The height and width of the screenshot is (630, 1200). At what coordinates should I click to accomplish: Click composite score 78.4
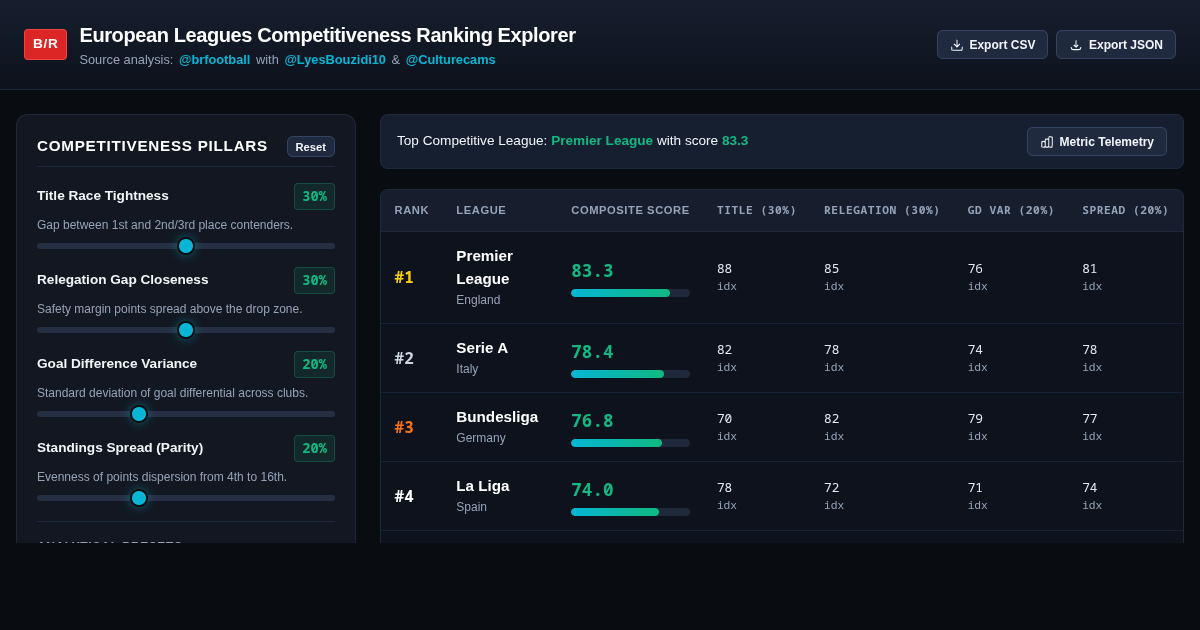[592, 352]
